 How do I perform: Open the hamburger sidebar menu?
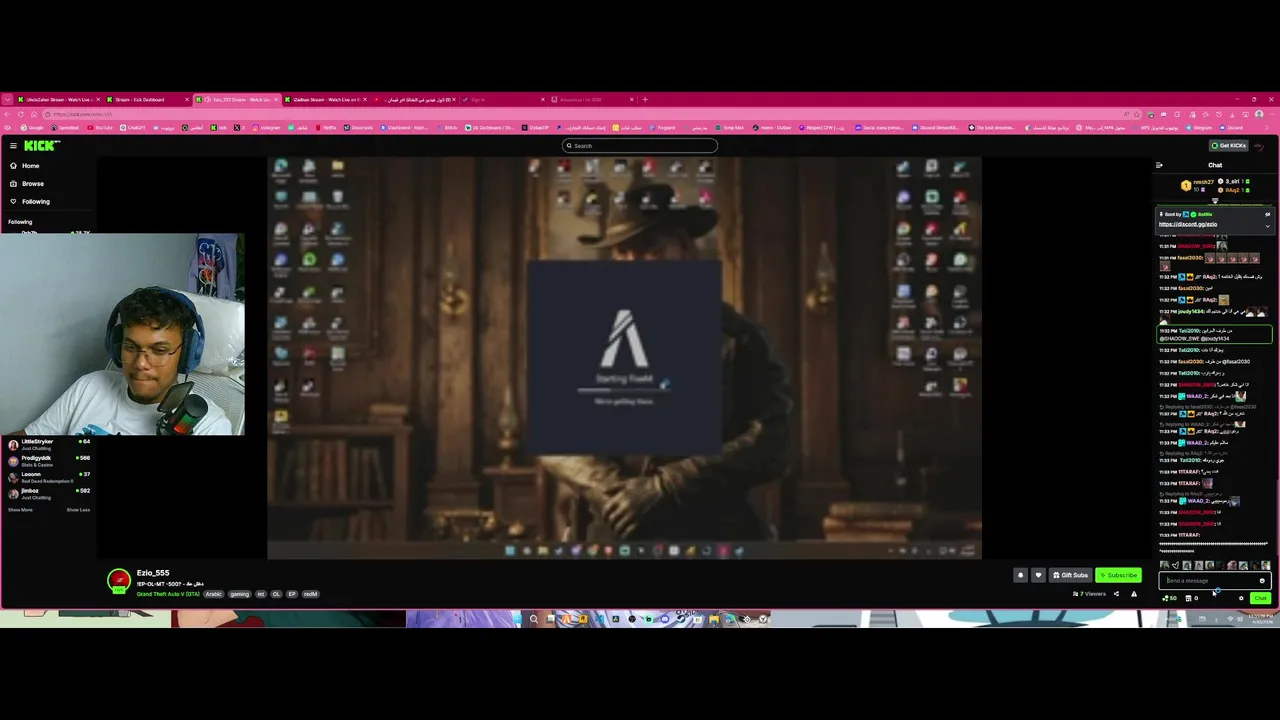point(13,146)
